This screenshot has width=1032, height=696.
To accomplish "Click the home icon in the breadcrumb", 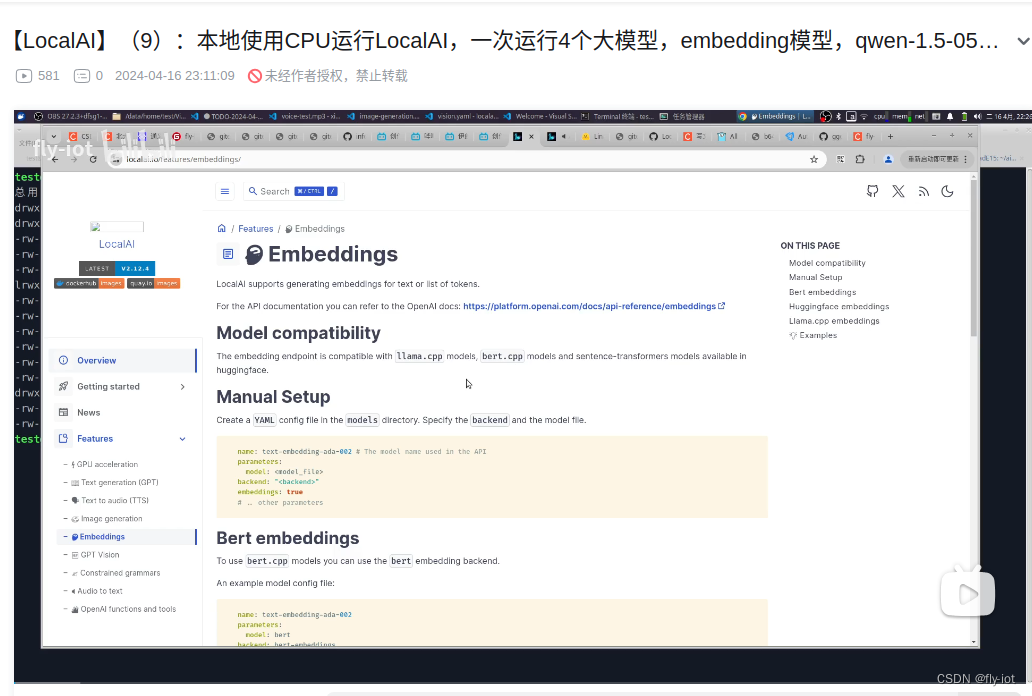I will 222,228.
